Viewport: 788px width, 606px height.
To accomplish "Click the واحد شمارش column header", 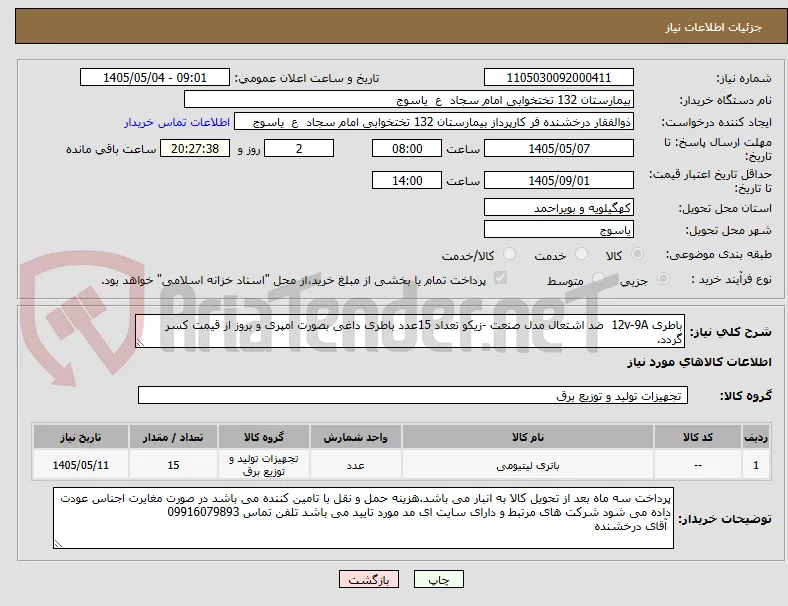I will click(x=355, y=437).
